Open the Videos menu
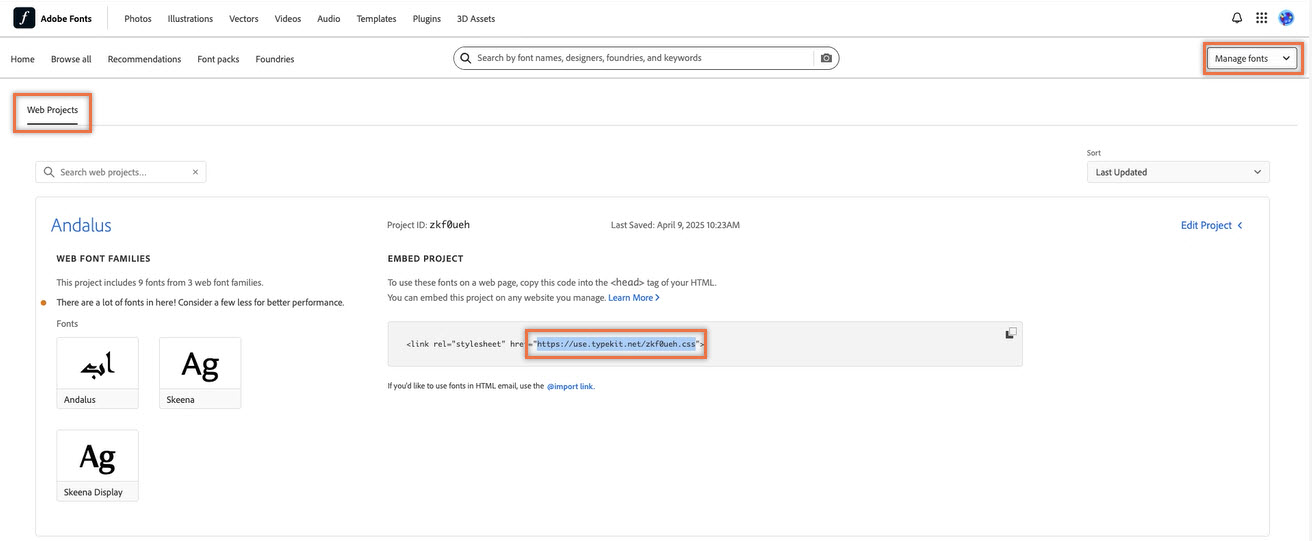The width and height of the screenshot is (1312, 541). (x=288, y=19)
